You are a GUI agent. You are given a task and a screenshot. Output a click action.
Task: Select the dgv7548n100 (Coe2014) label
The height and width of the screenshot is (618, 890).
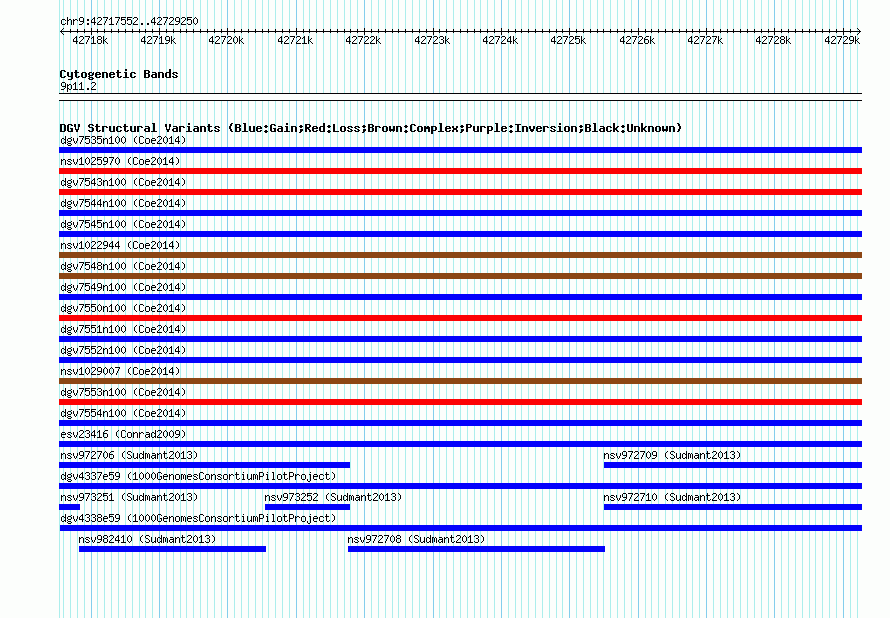coord(123,266)
